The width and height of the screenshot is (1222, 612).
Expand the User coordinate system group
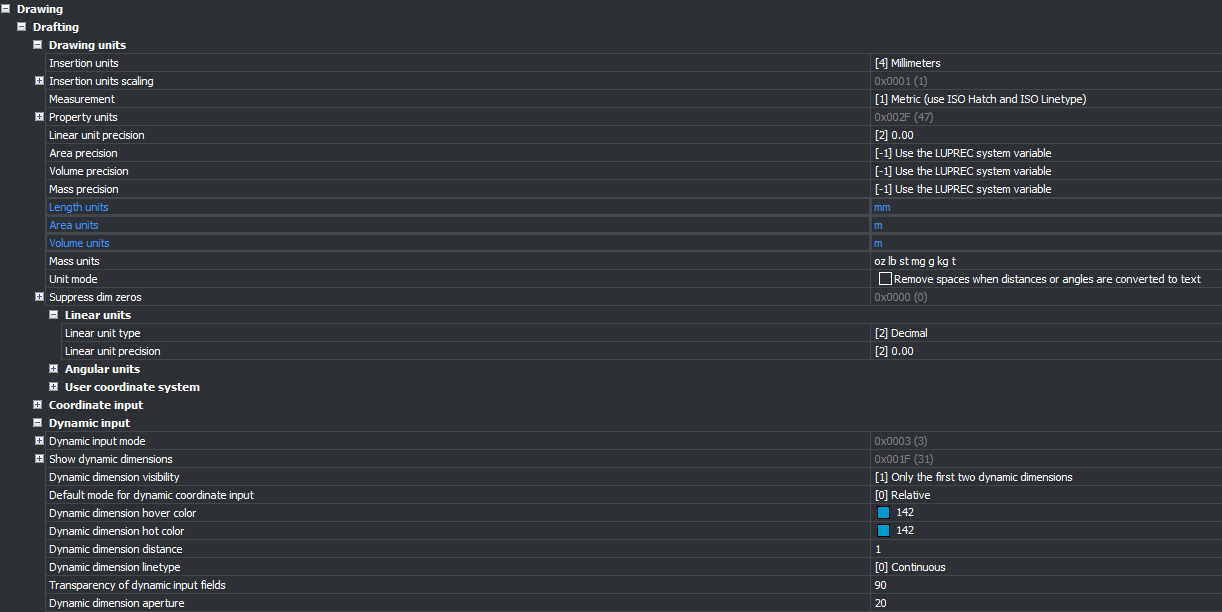point(54,387)
